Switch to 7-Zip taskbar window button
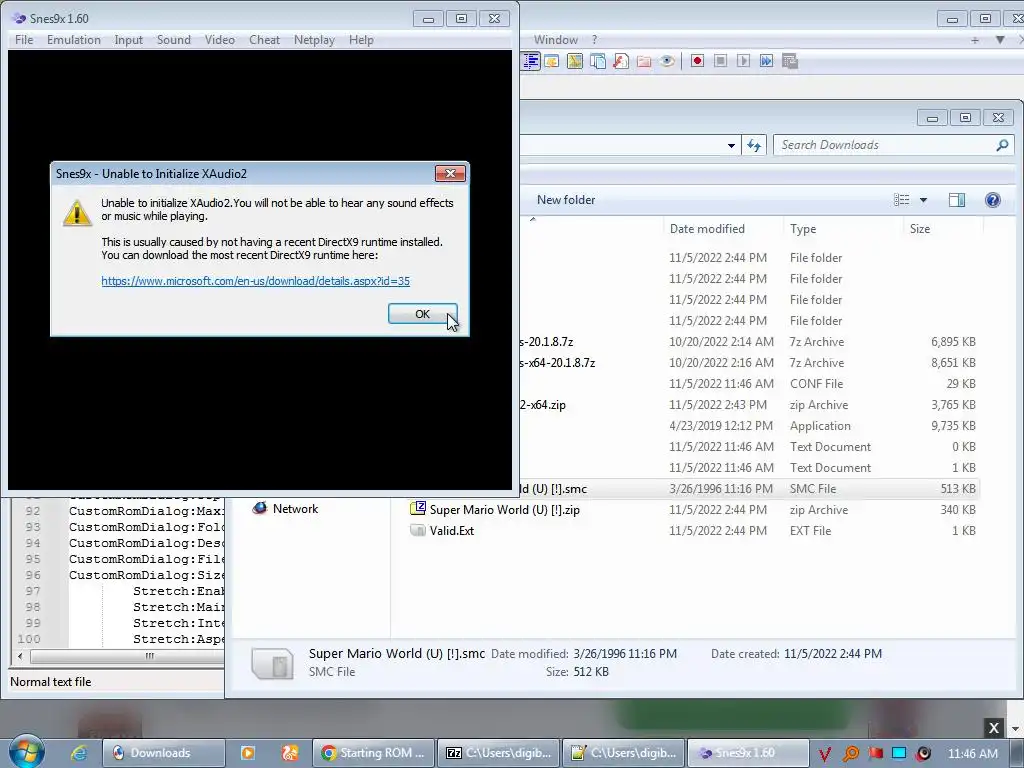 coord(499,753)
